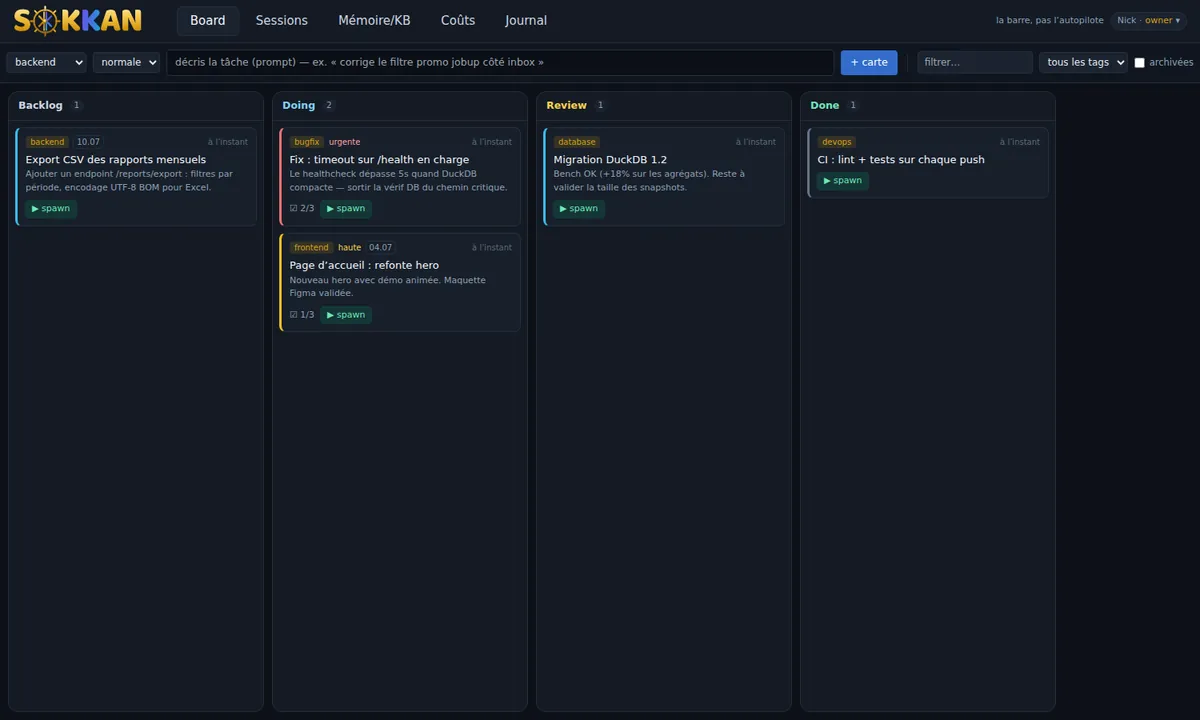
Task: Spawn the Export CSV des rapports card
Action: pos(51,209)
